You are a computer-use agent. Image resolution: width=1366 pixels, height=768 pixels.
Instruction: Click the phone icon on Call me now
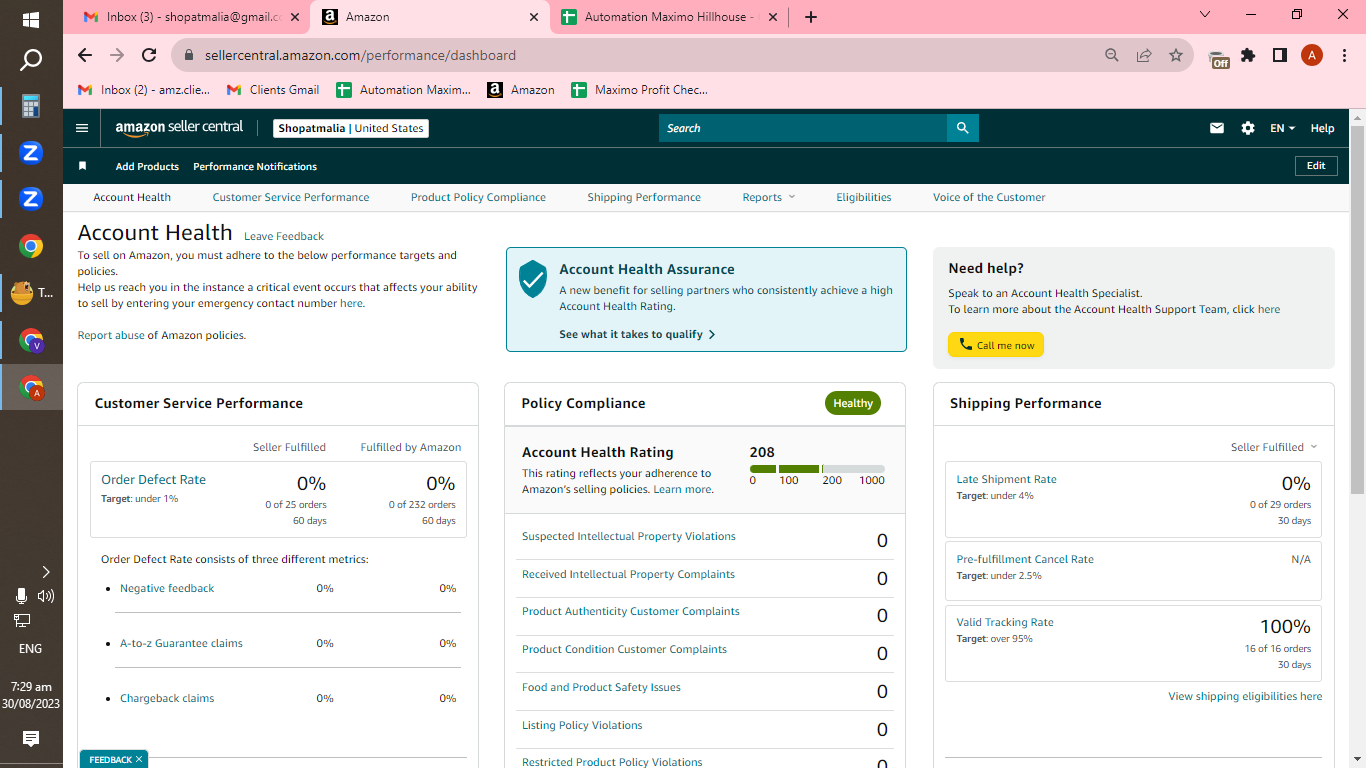(x=965, y=345)
